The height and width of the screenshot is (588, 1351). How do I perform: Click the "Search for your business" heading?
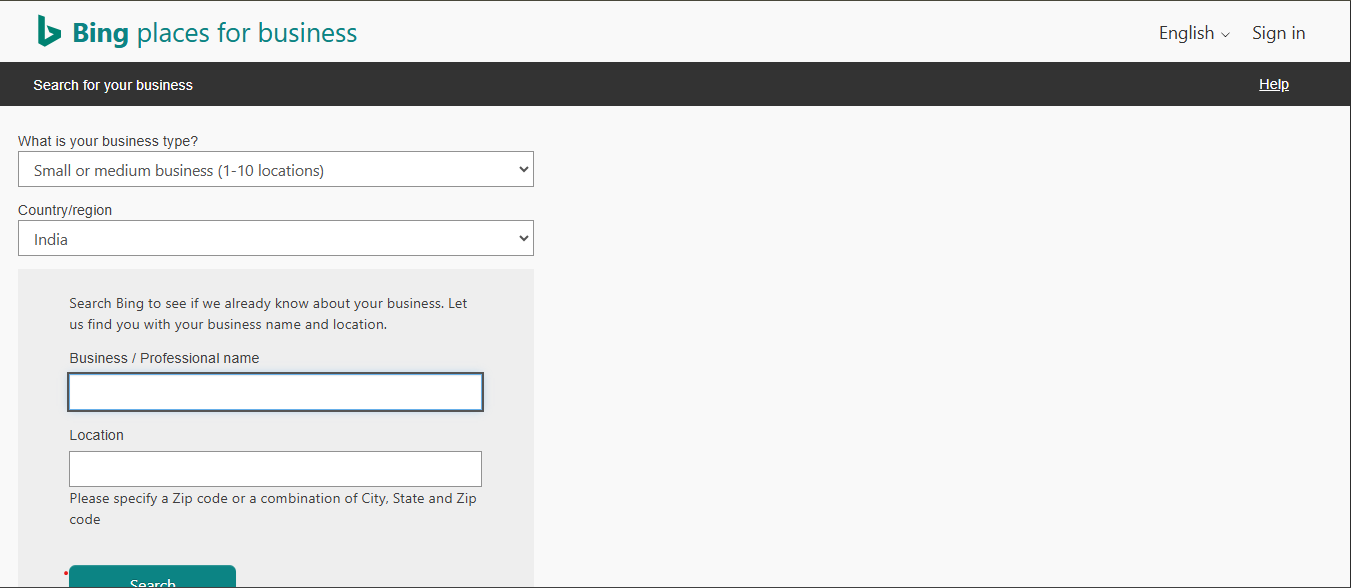point(113,85)
